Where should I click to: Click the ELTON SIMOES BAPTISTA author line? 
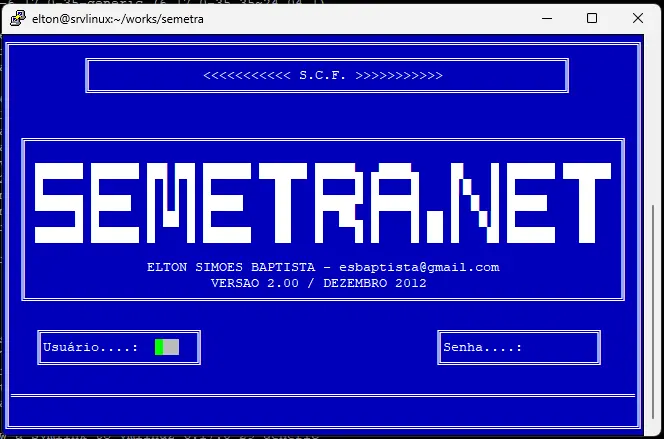coord(323,267)
